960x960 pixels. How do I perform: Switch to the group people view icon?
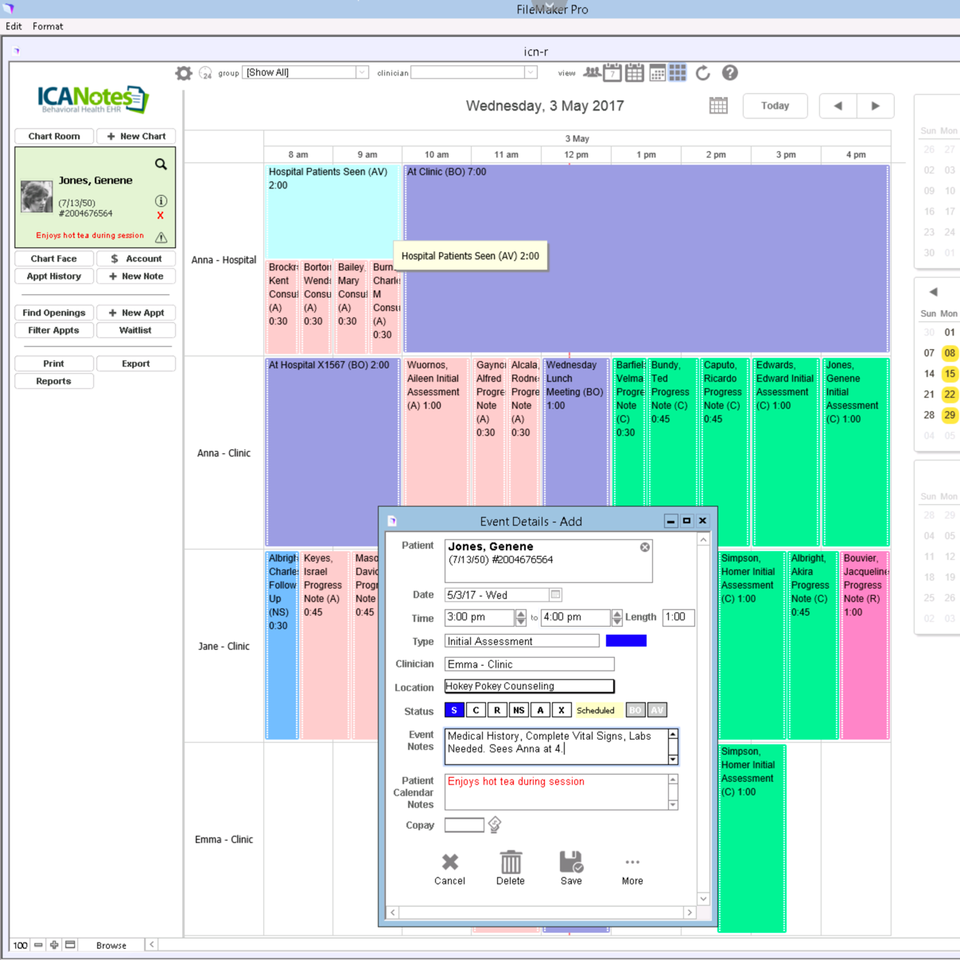coord(591,73)
